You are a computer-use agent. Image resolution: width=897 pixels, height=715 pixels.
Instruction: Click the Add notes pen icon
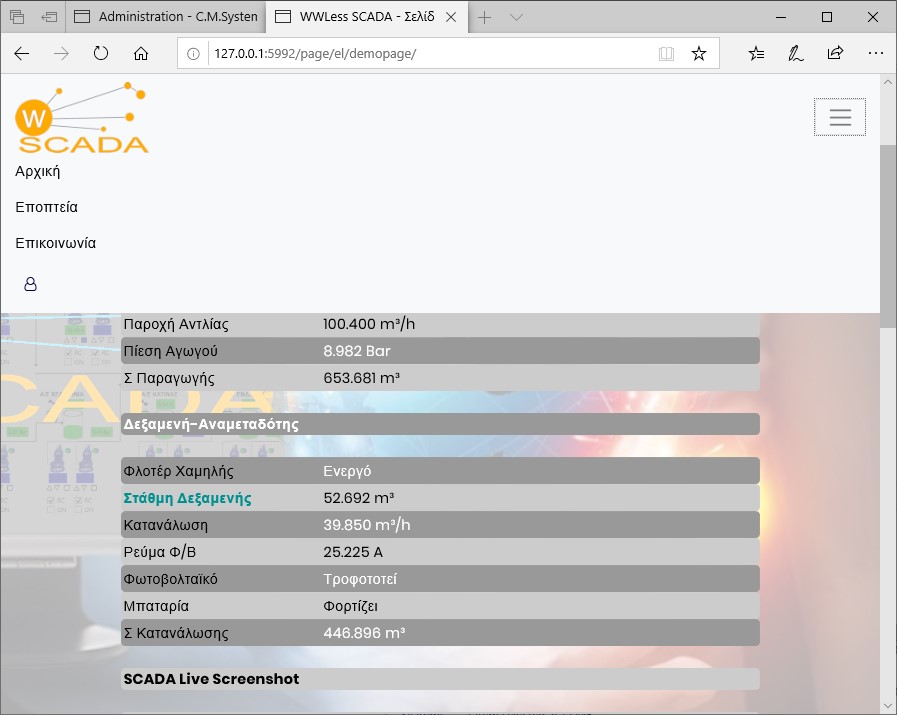(796, 54)
